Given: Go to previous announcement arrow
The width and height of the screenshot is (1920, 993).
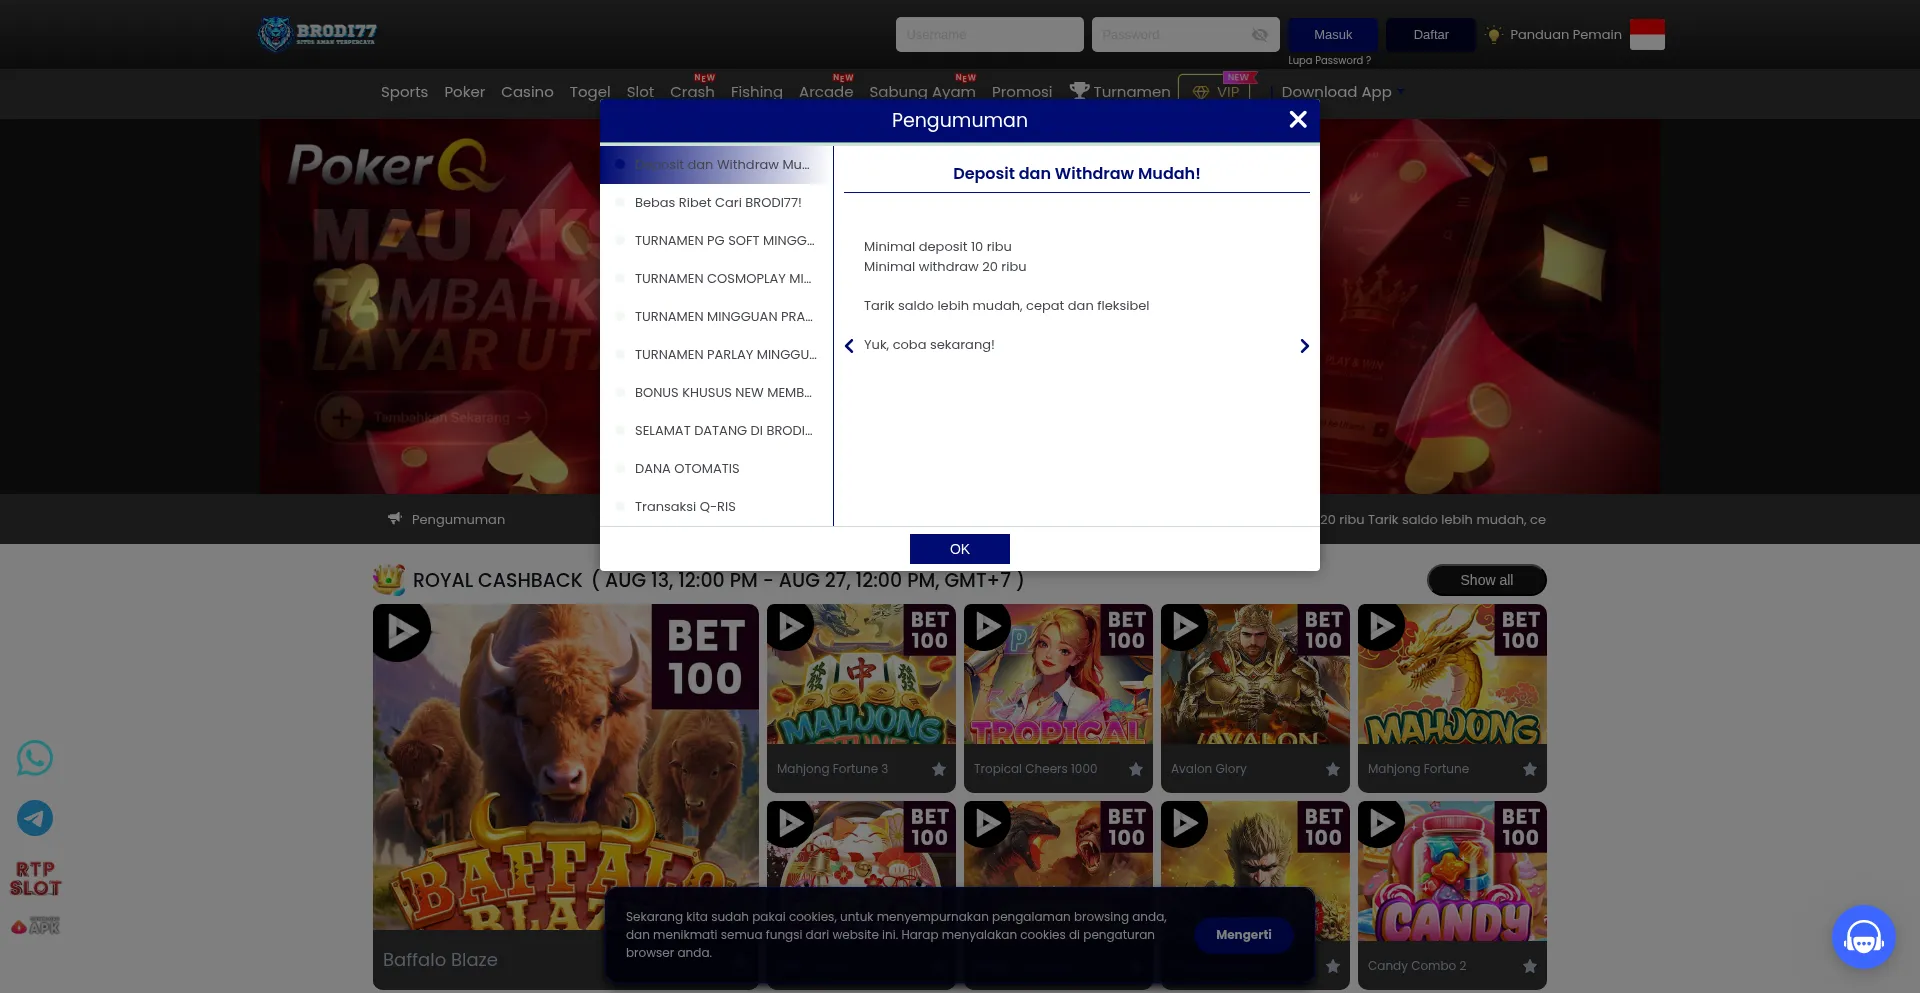Looking at the screenshot, I should pos(849,346).
